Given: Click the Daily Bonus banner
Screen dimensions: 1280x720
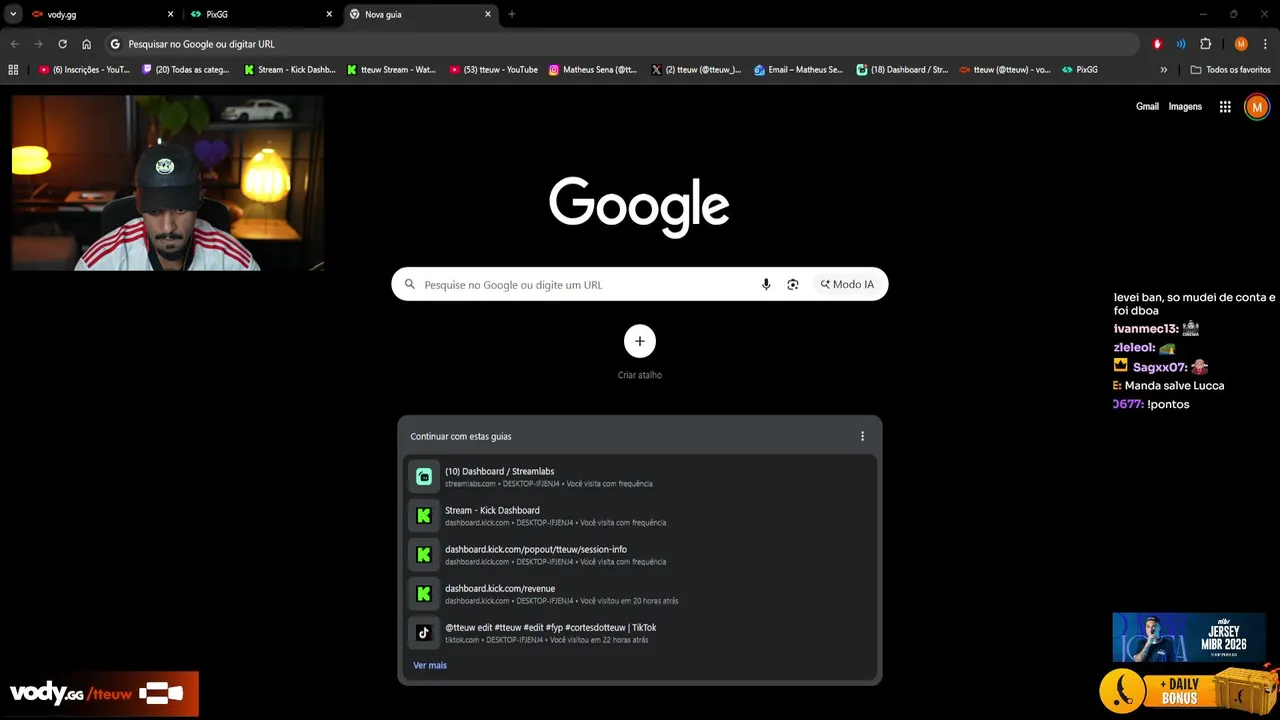Looking at the screenshot, I should click(1188, 691).
